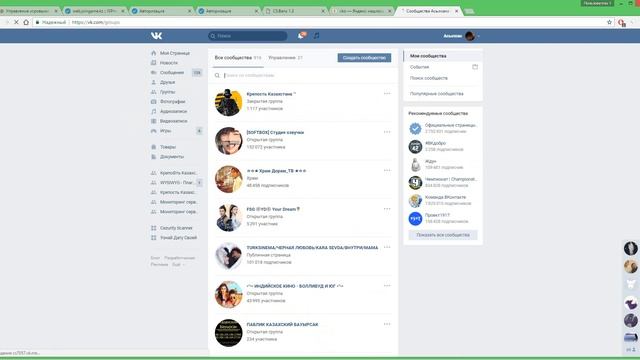Open Команда ВКонтакте recommended link
The image size is (640, 360).
445,197
